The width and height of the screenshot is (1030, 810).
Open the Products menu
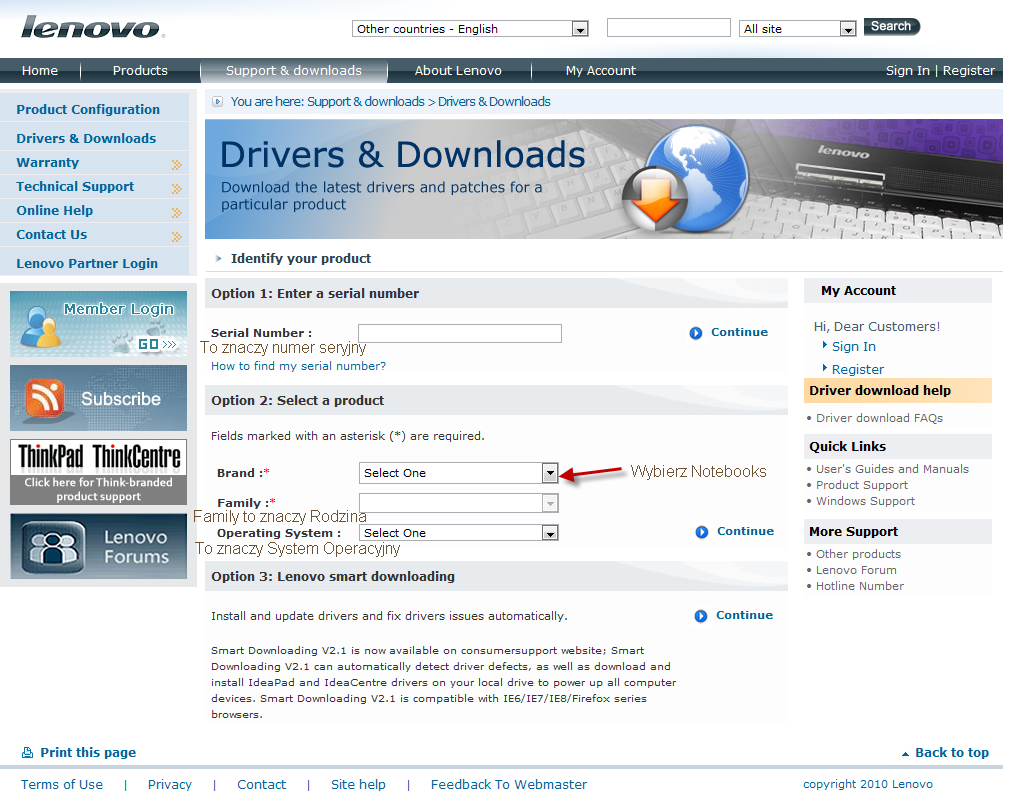pos(140,70)
